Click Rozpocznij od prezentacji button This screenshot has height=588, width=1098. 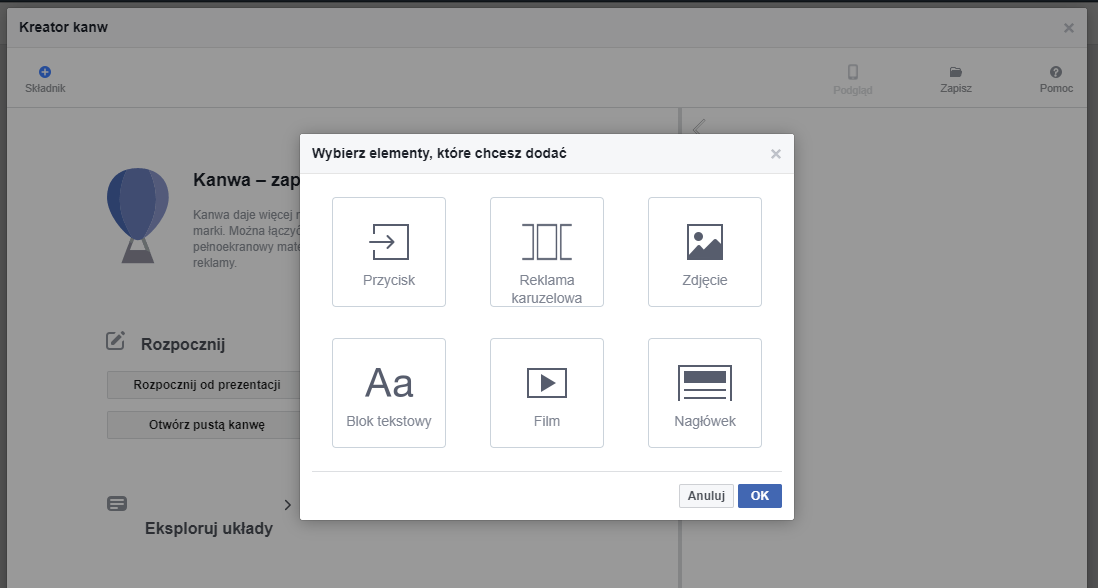[x=206, y=385]
